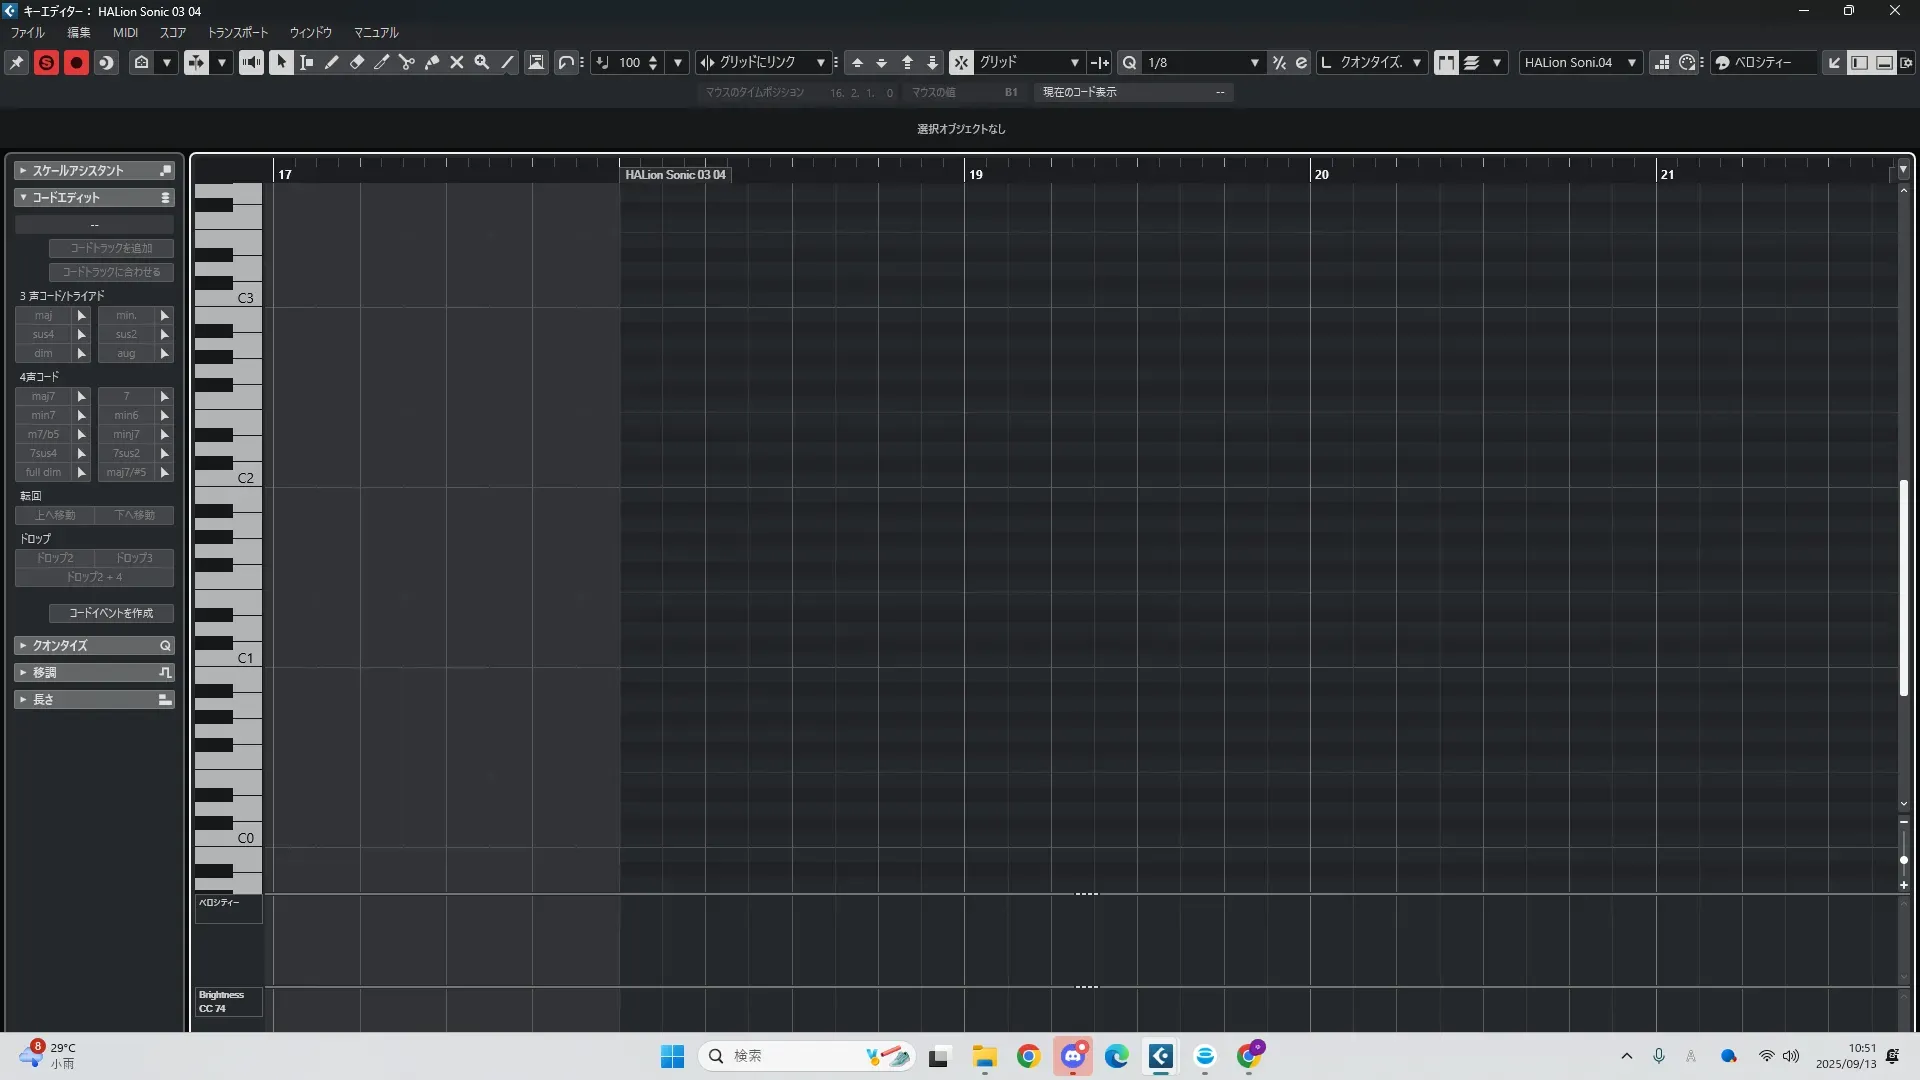1920x1080 pixels.
Task: Select the Object Selection arrow tool
Action: point(281,62)
